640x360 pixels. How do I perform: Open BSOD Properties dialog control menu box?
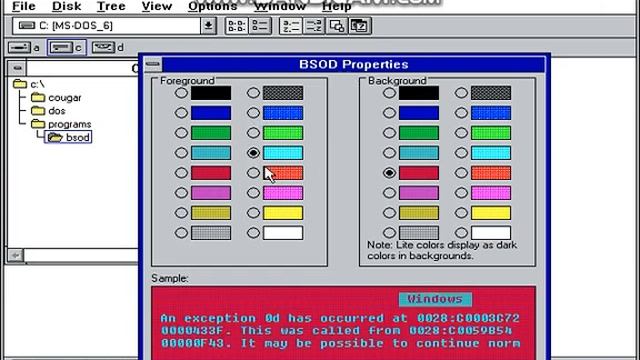[153, 64]
